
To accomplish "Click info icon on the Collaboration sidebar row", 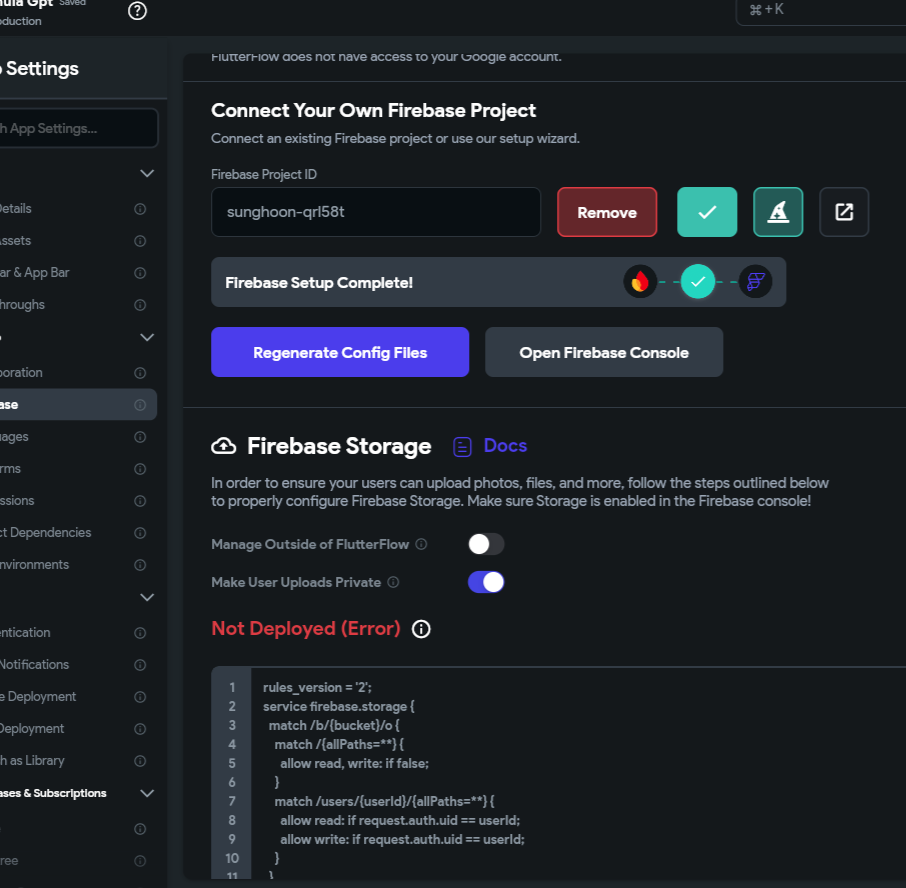I will click(140, 373).
